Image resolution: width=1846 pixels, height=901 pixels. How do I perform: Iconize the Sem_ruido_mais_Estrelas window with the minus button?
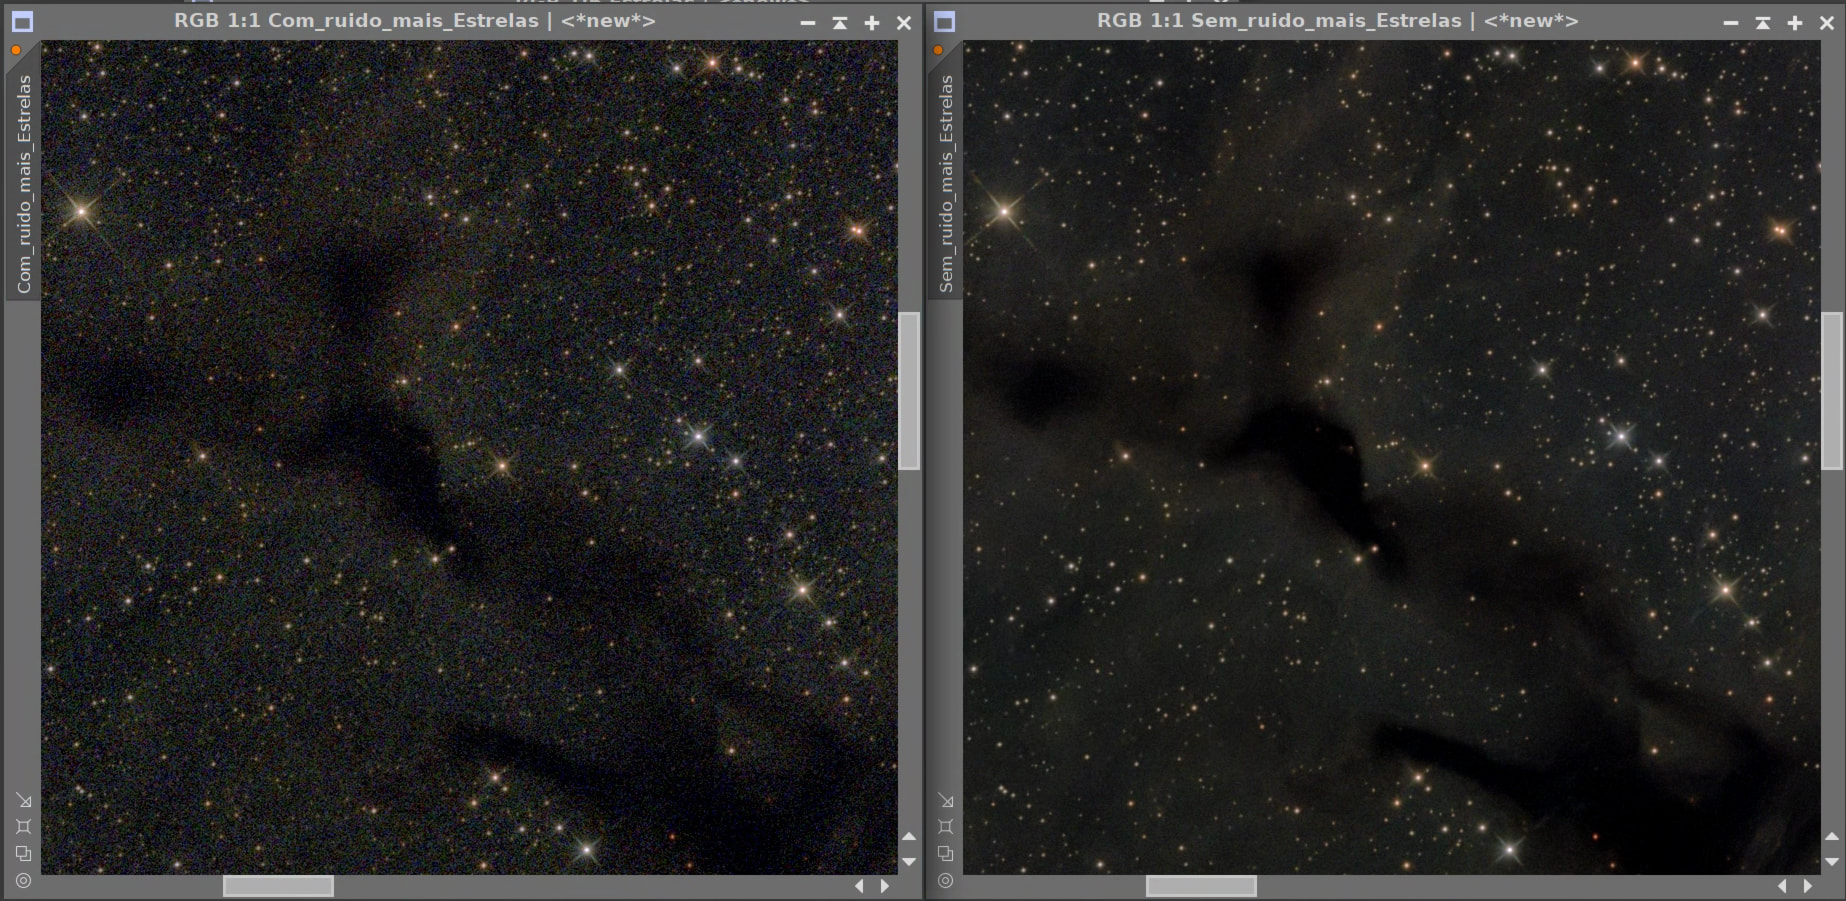tap(1731, 22)
